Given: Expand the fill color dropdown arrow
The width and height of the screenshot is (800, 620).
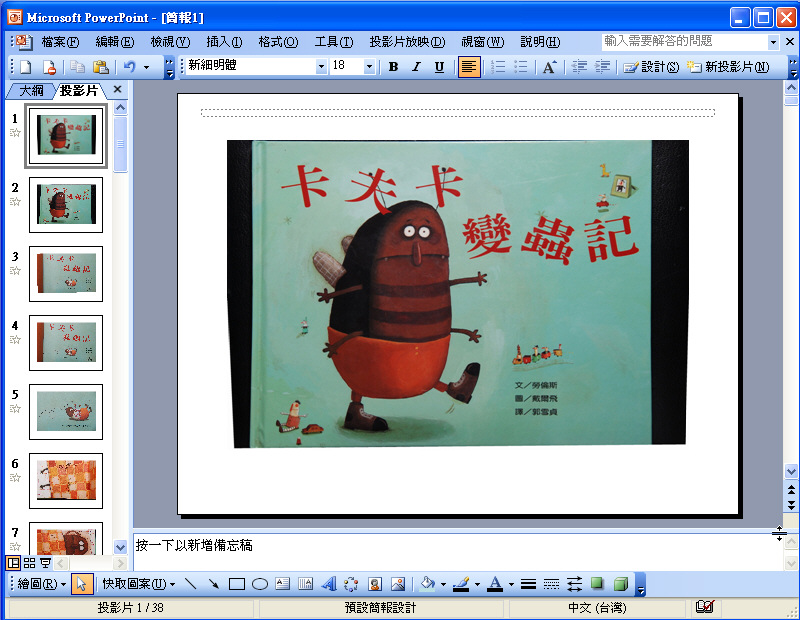Looking at the screenshot, I should point(443,584).
